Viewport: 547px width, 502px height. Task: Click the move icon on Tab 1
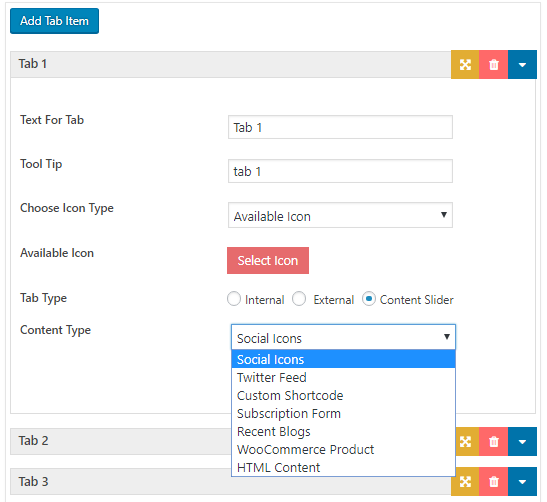pyautogui.click(x=465, y=65)
